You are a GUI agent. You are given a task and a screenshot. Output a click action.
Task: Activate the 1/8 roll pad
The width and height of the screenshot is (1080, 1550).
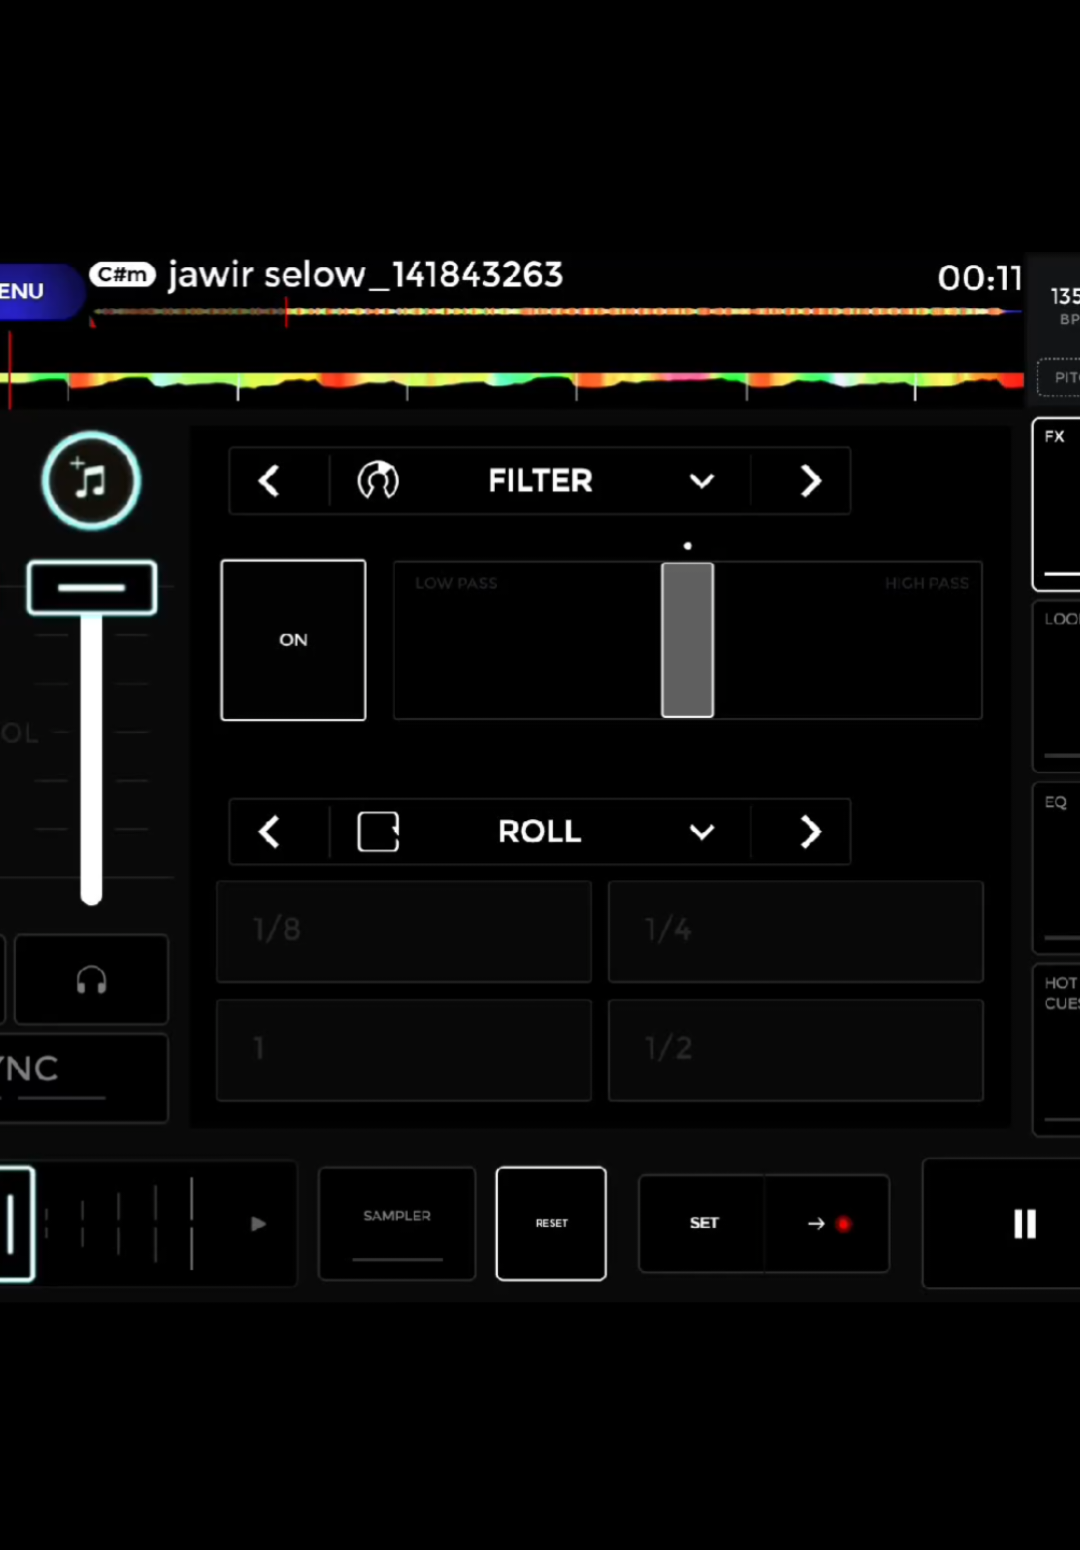click(403, 930)
